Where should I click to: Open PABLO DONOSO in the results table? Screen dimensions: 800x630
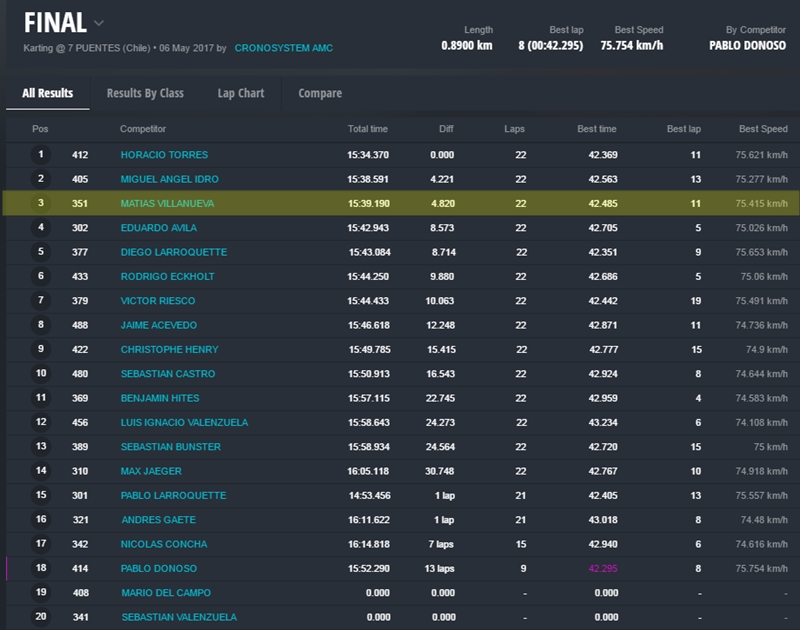161,569
